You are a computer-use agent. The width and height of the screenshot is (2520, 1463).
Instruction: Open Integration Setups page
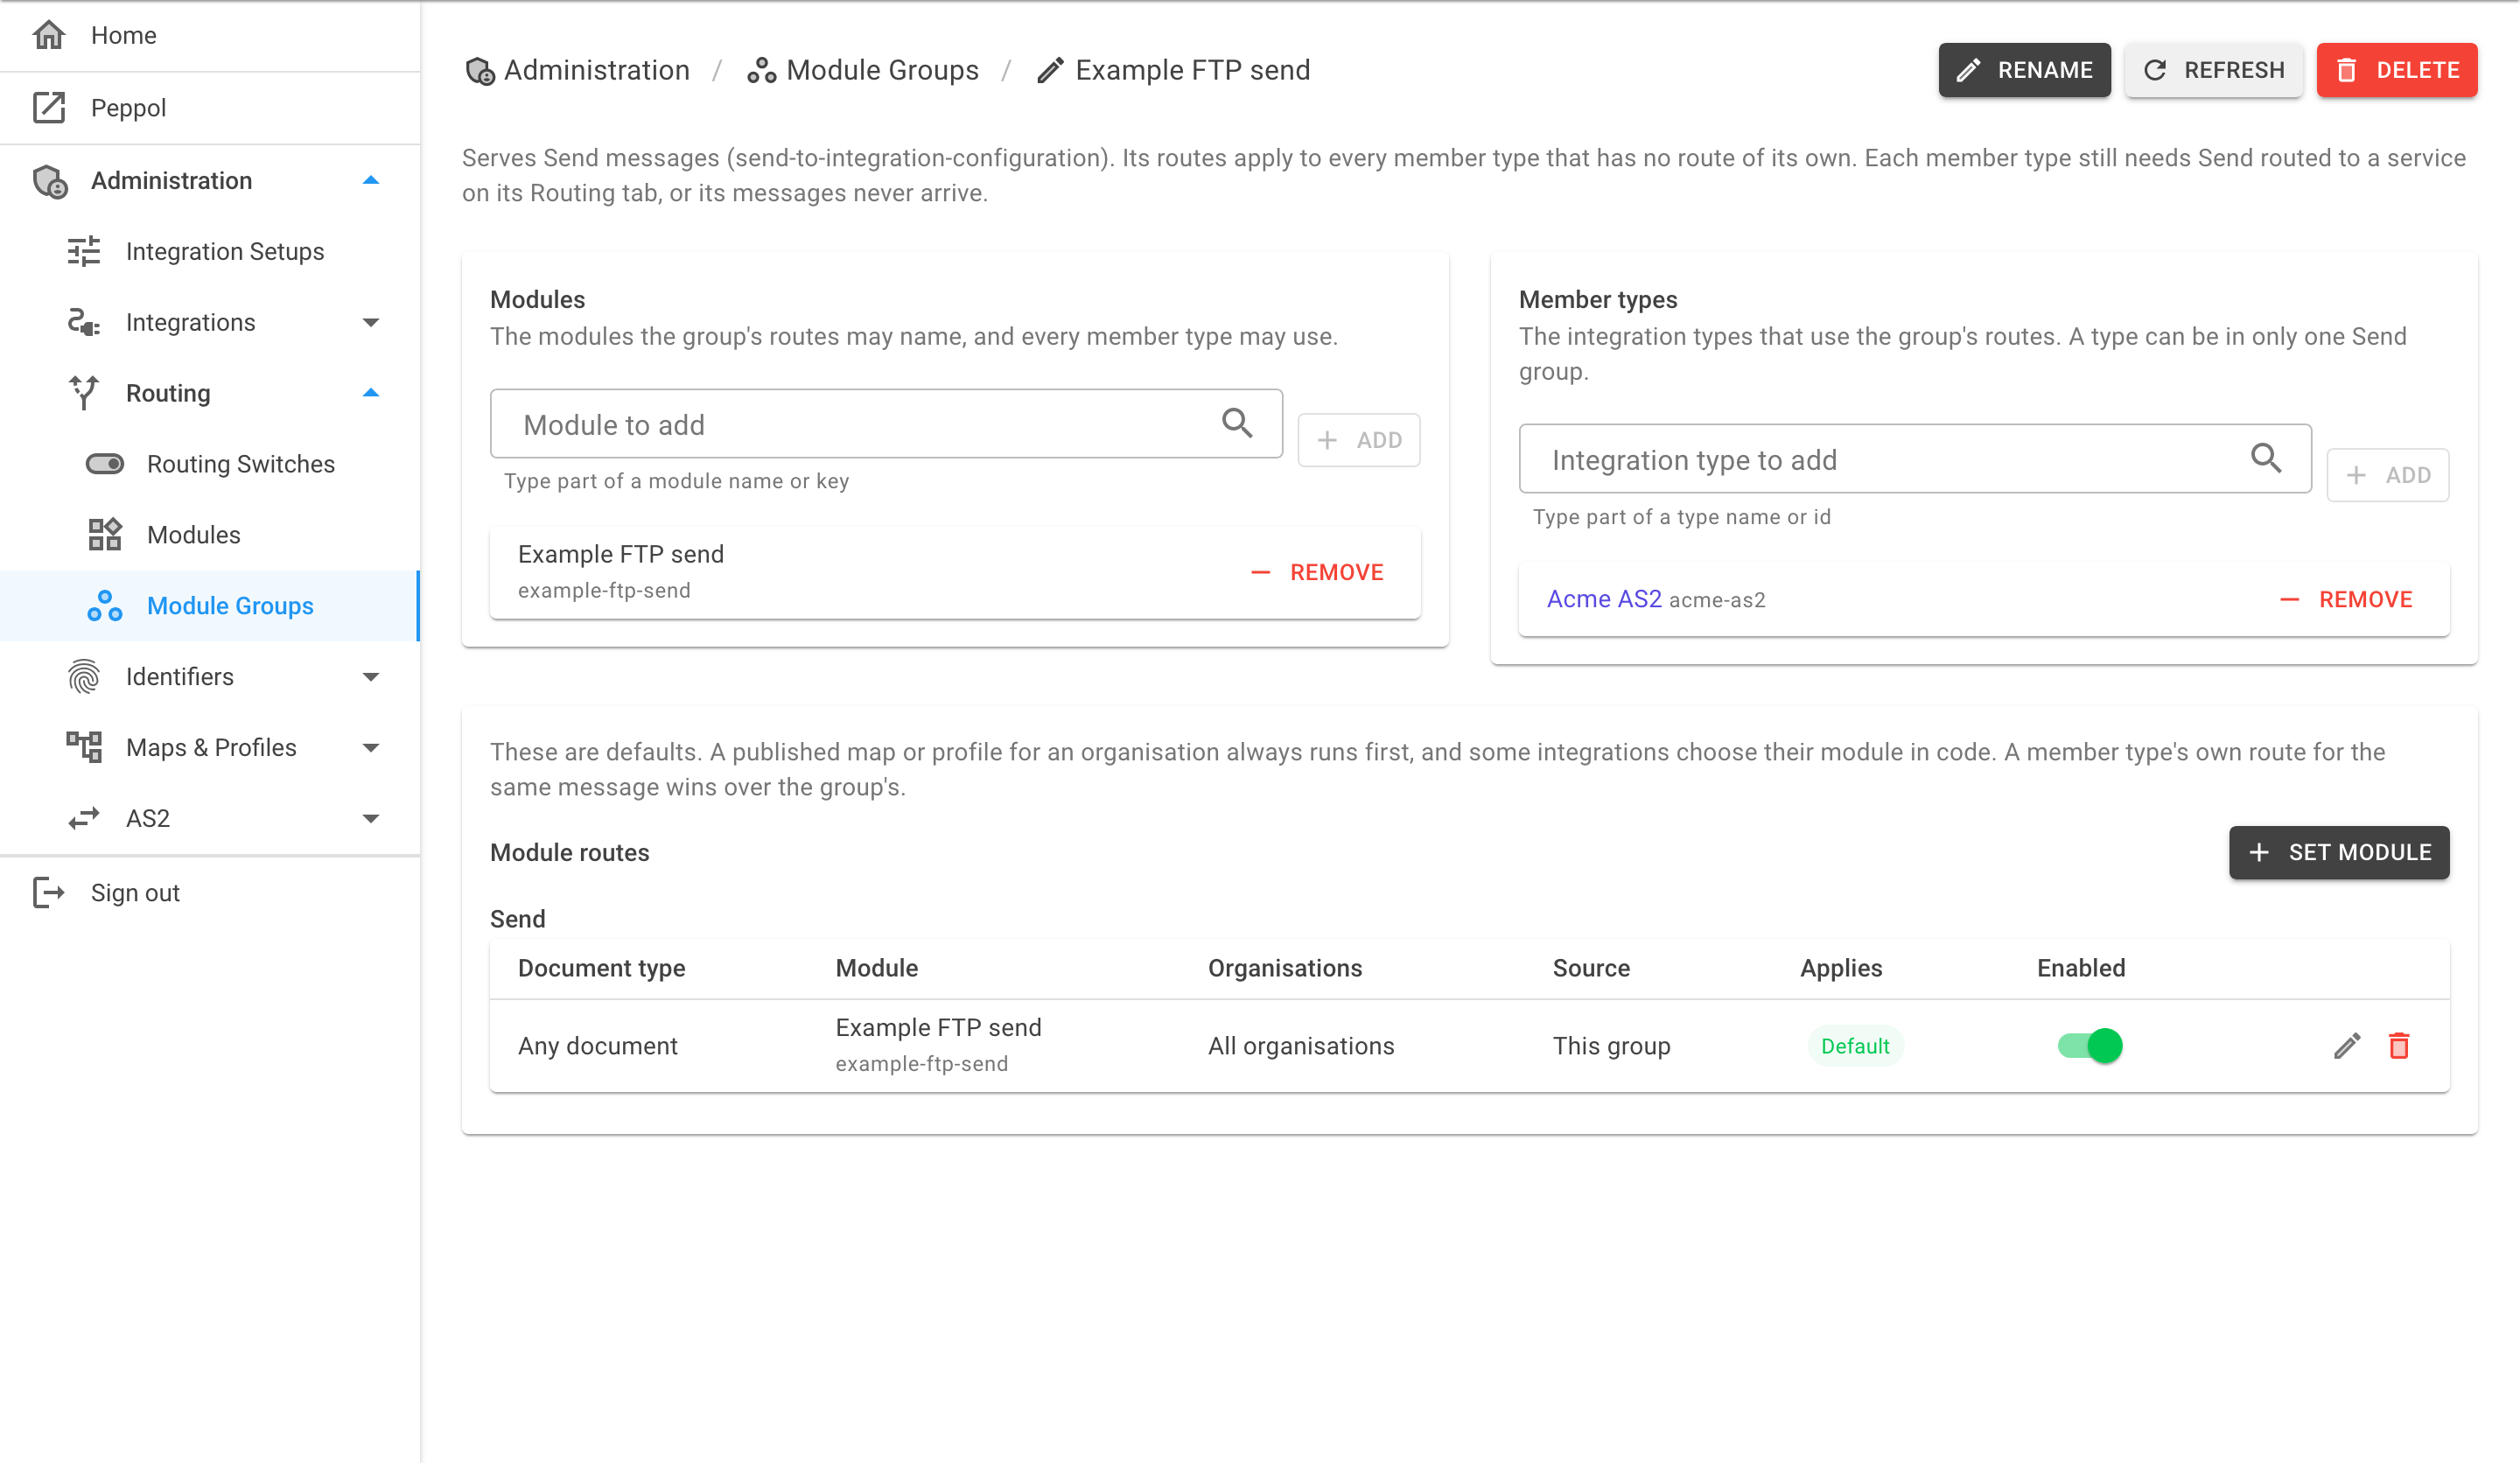coord(209,251)
